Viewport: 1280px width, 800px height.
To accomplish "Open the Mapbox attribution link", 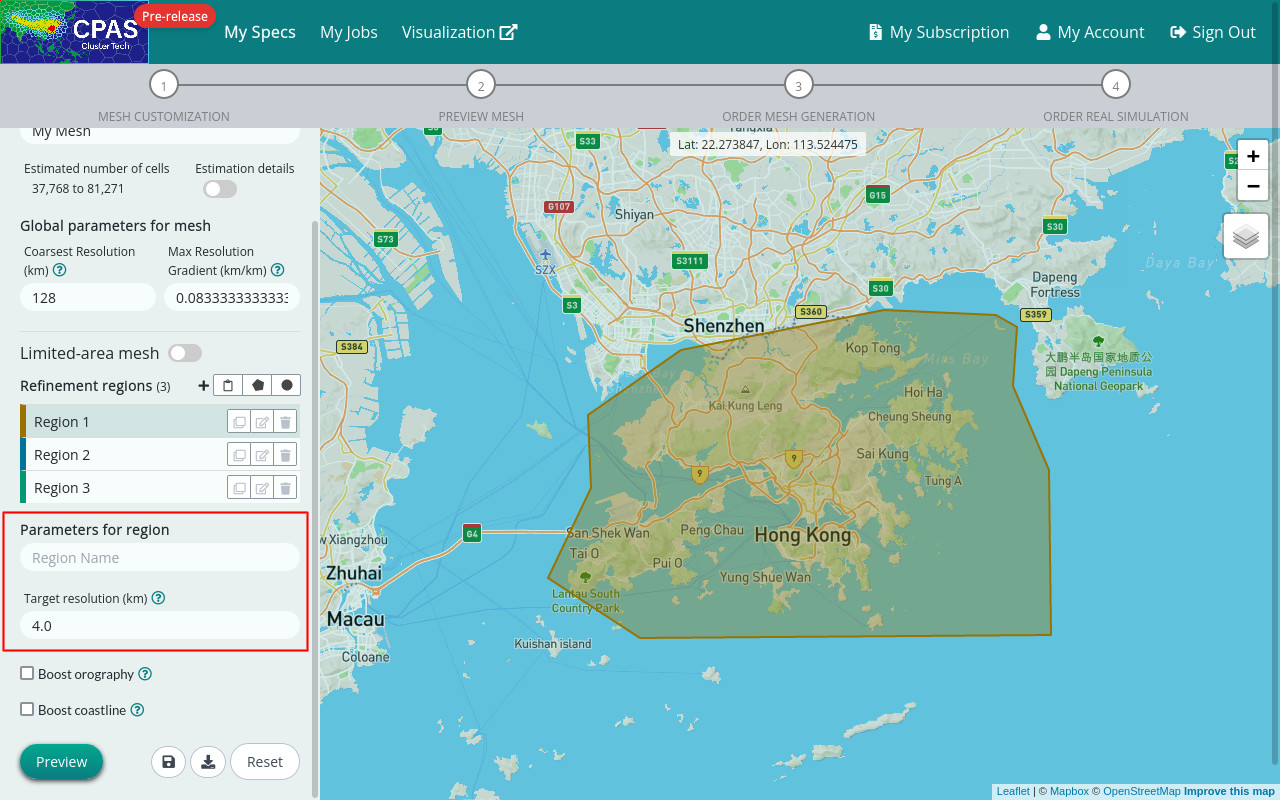I will pos(1069,791).
